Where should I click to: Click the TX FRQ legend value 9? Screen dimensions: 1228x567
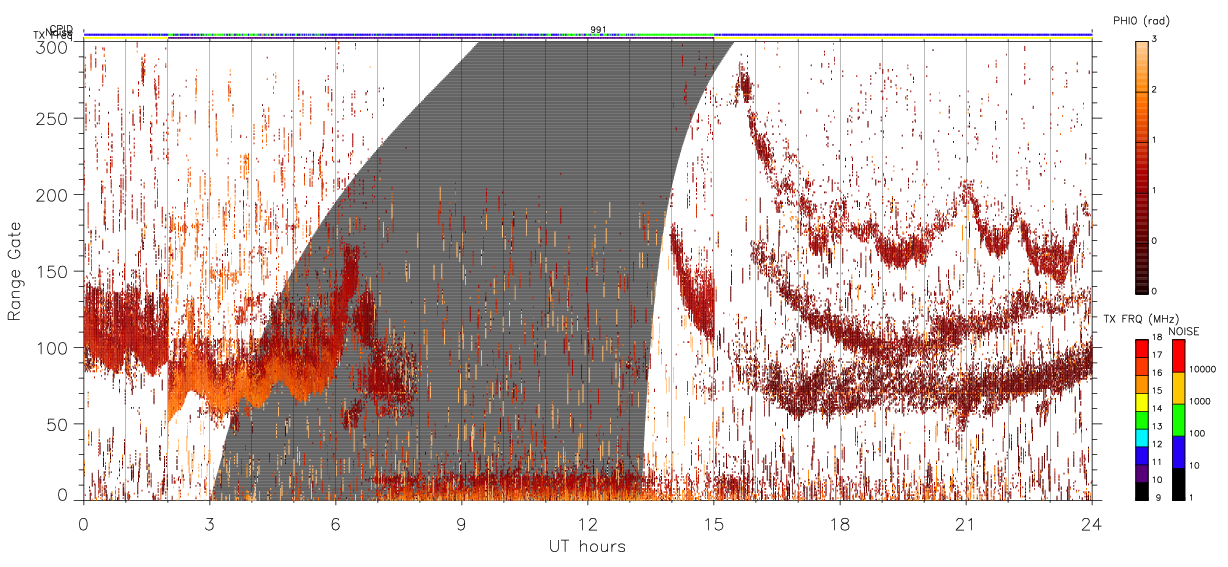tap(1157, 497)
